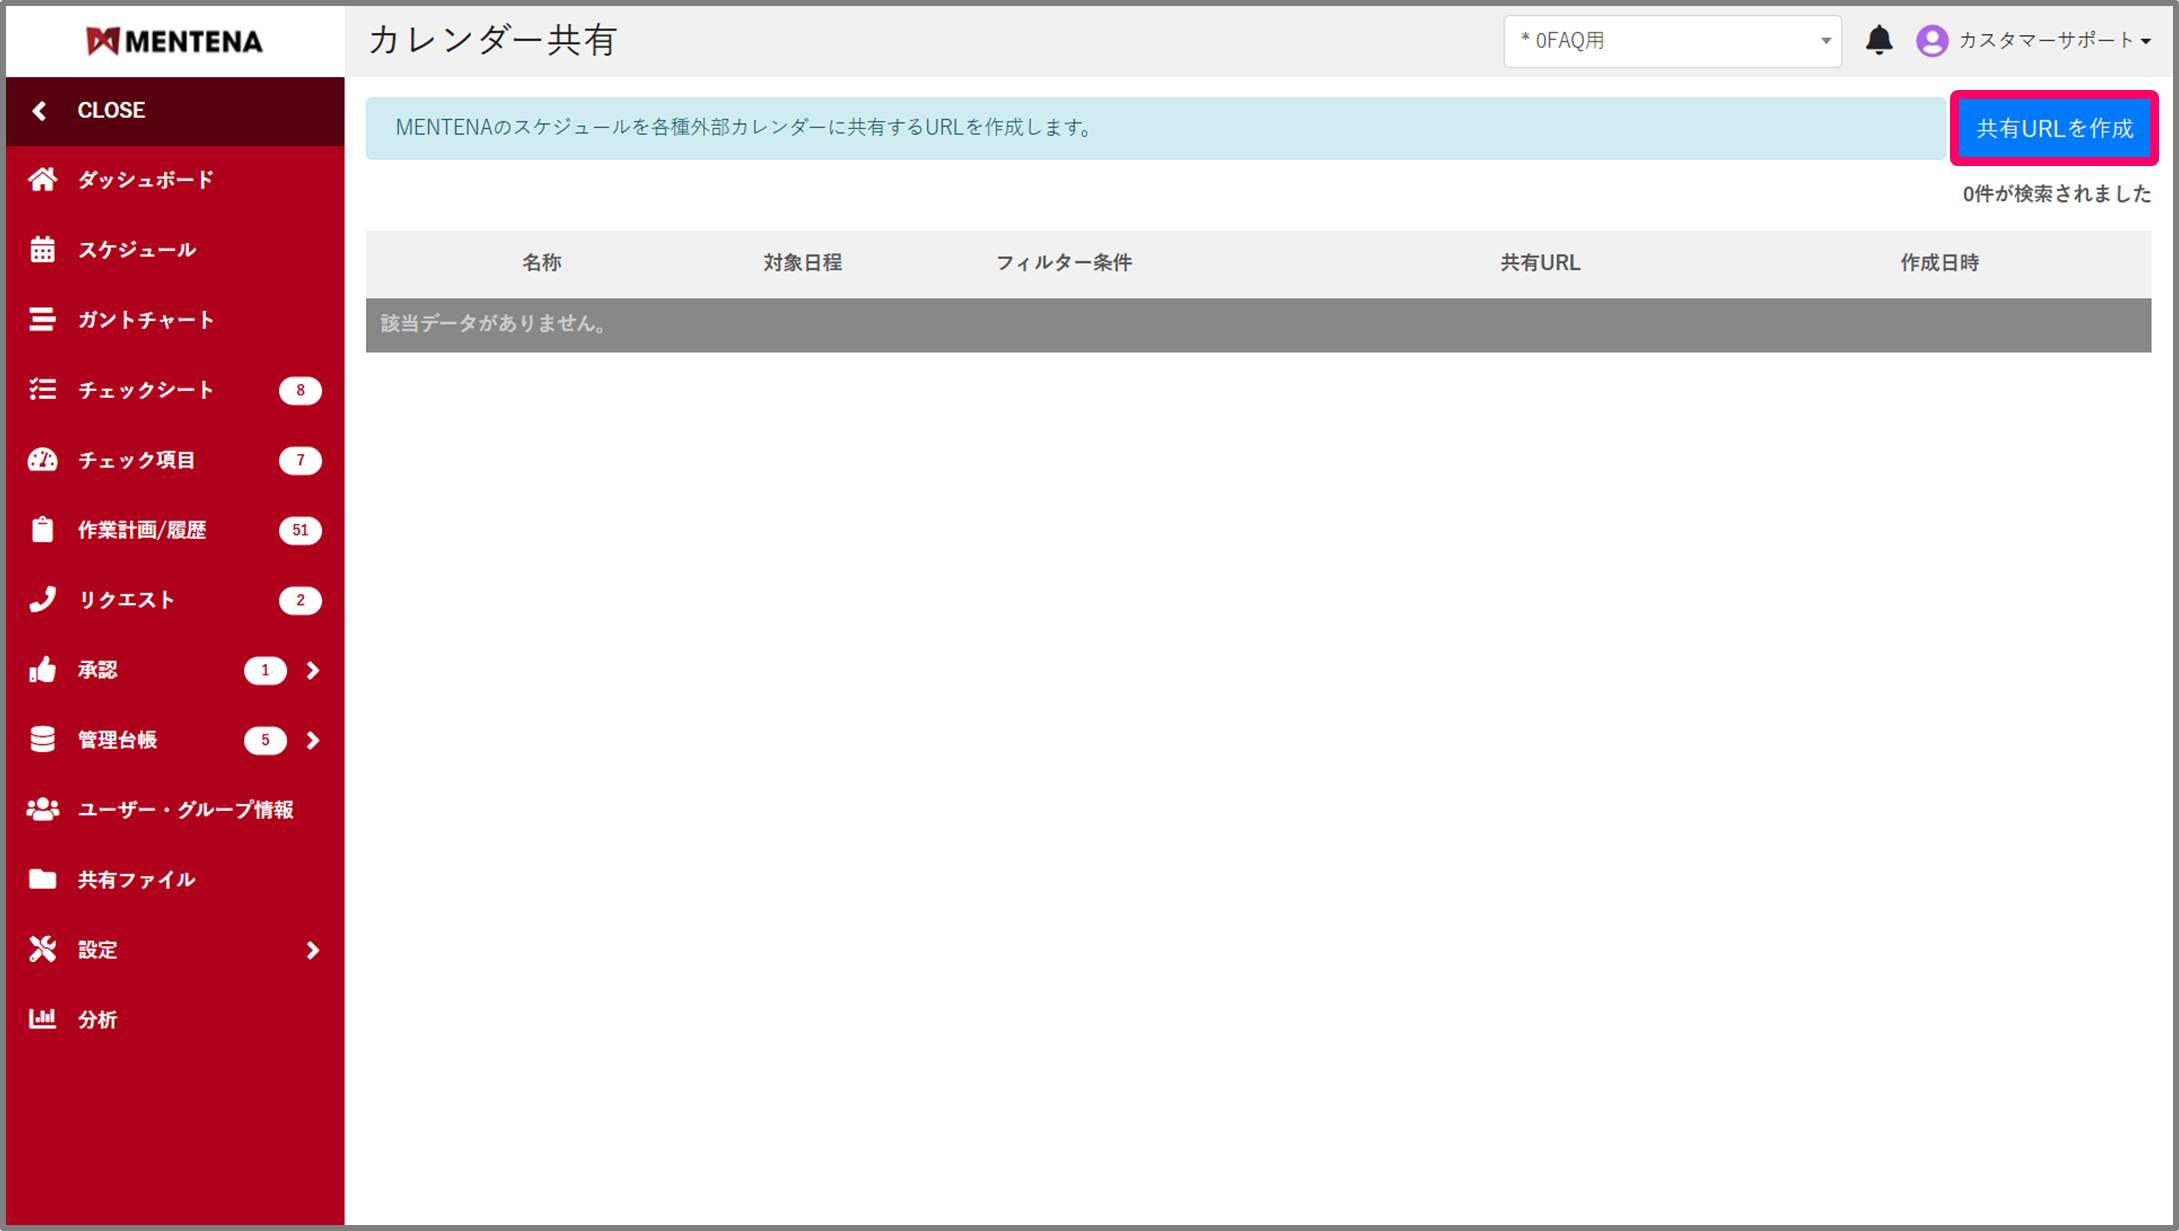Click the schedule calendar icon
The image size is (2179, 1231).
tap(42, 250)
